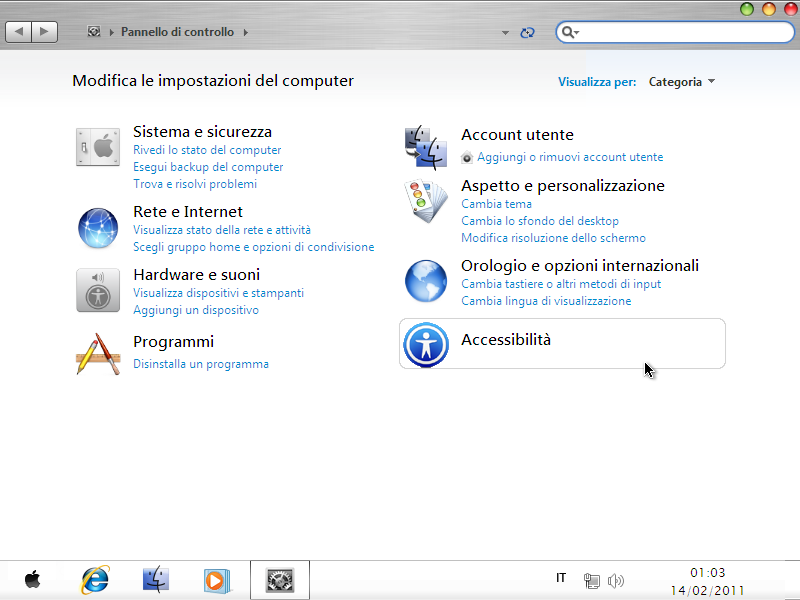Go forward with the right arrow button
The height and width of the screenshot is (600, 800).
click(x=44, y=32)
